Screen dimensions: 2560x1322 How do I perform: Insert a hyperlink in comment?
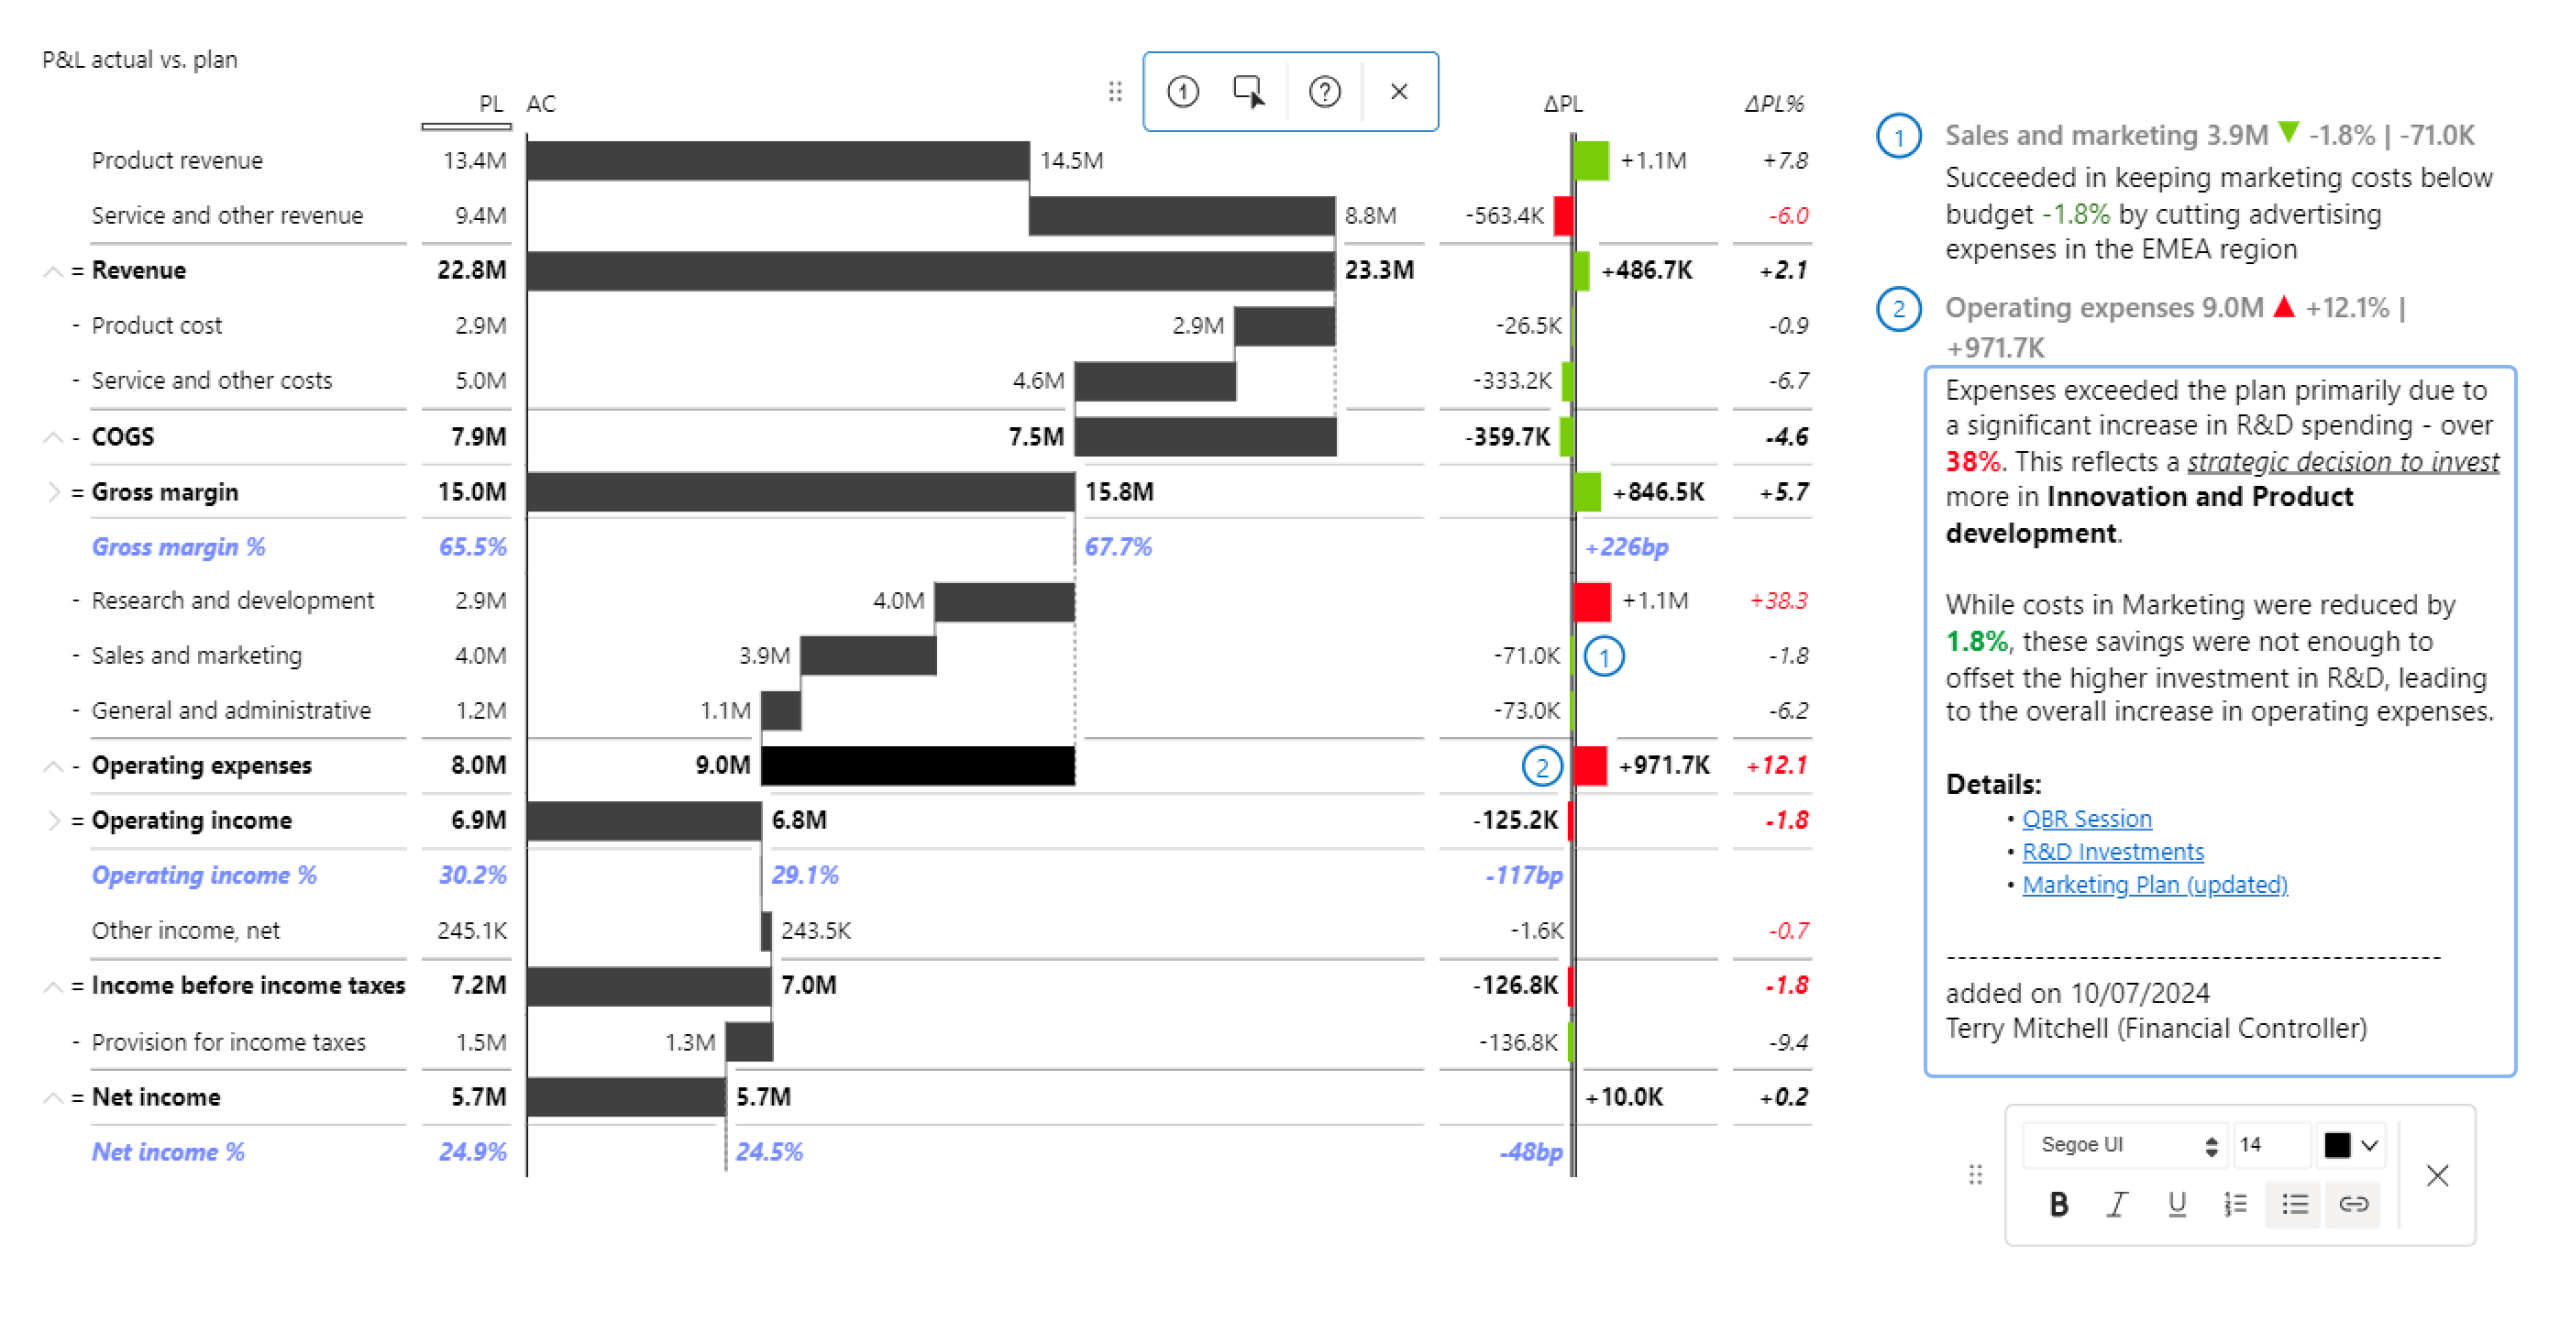pyautogui.click(x=2353, y=1204)
